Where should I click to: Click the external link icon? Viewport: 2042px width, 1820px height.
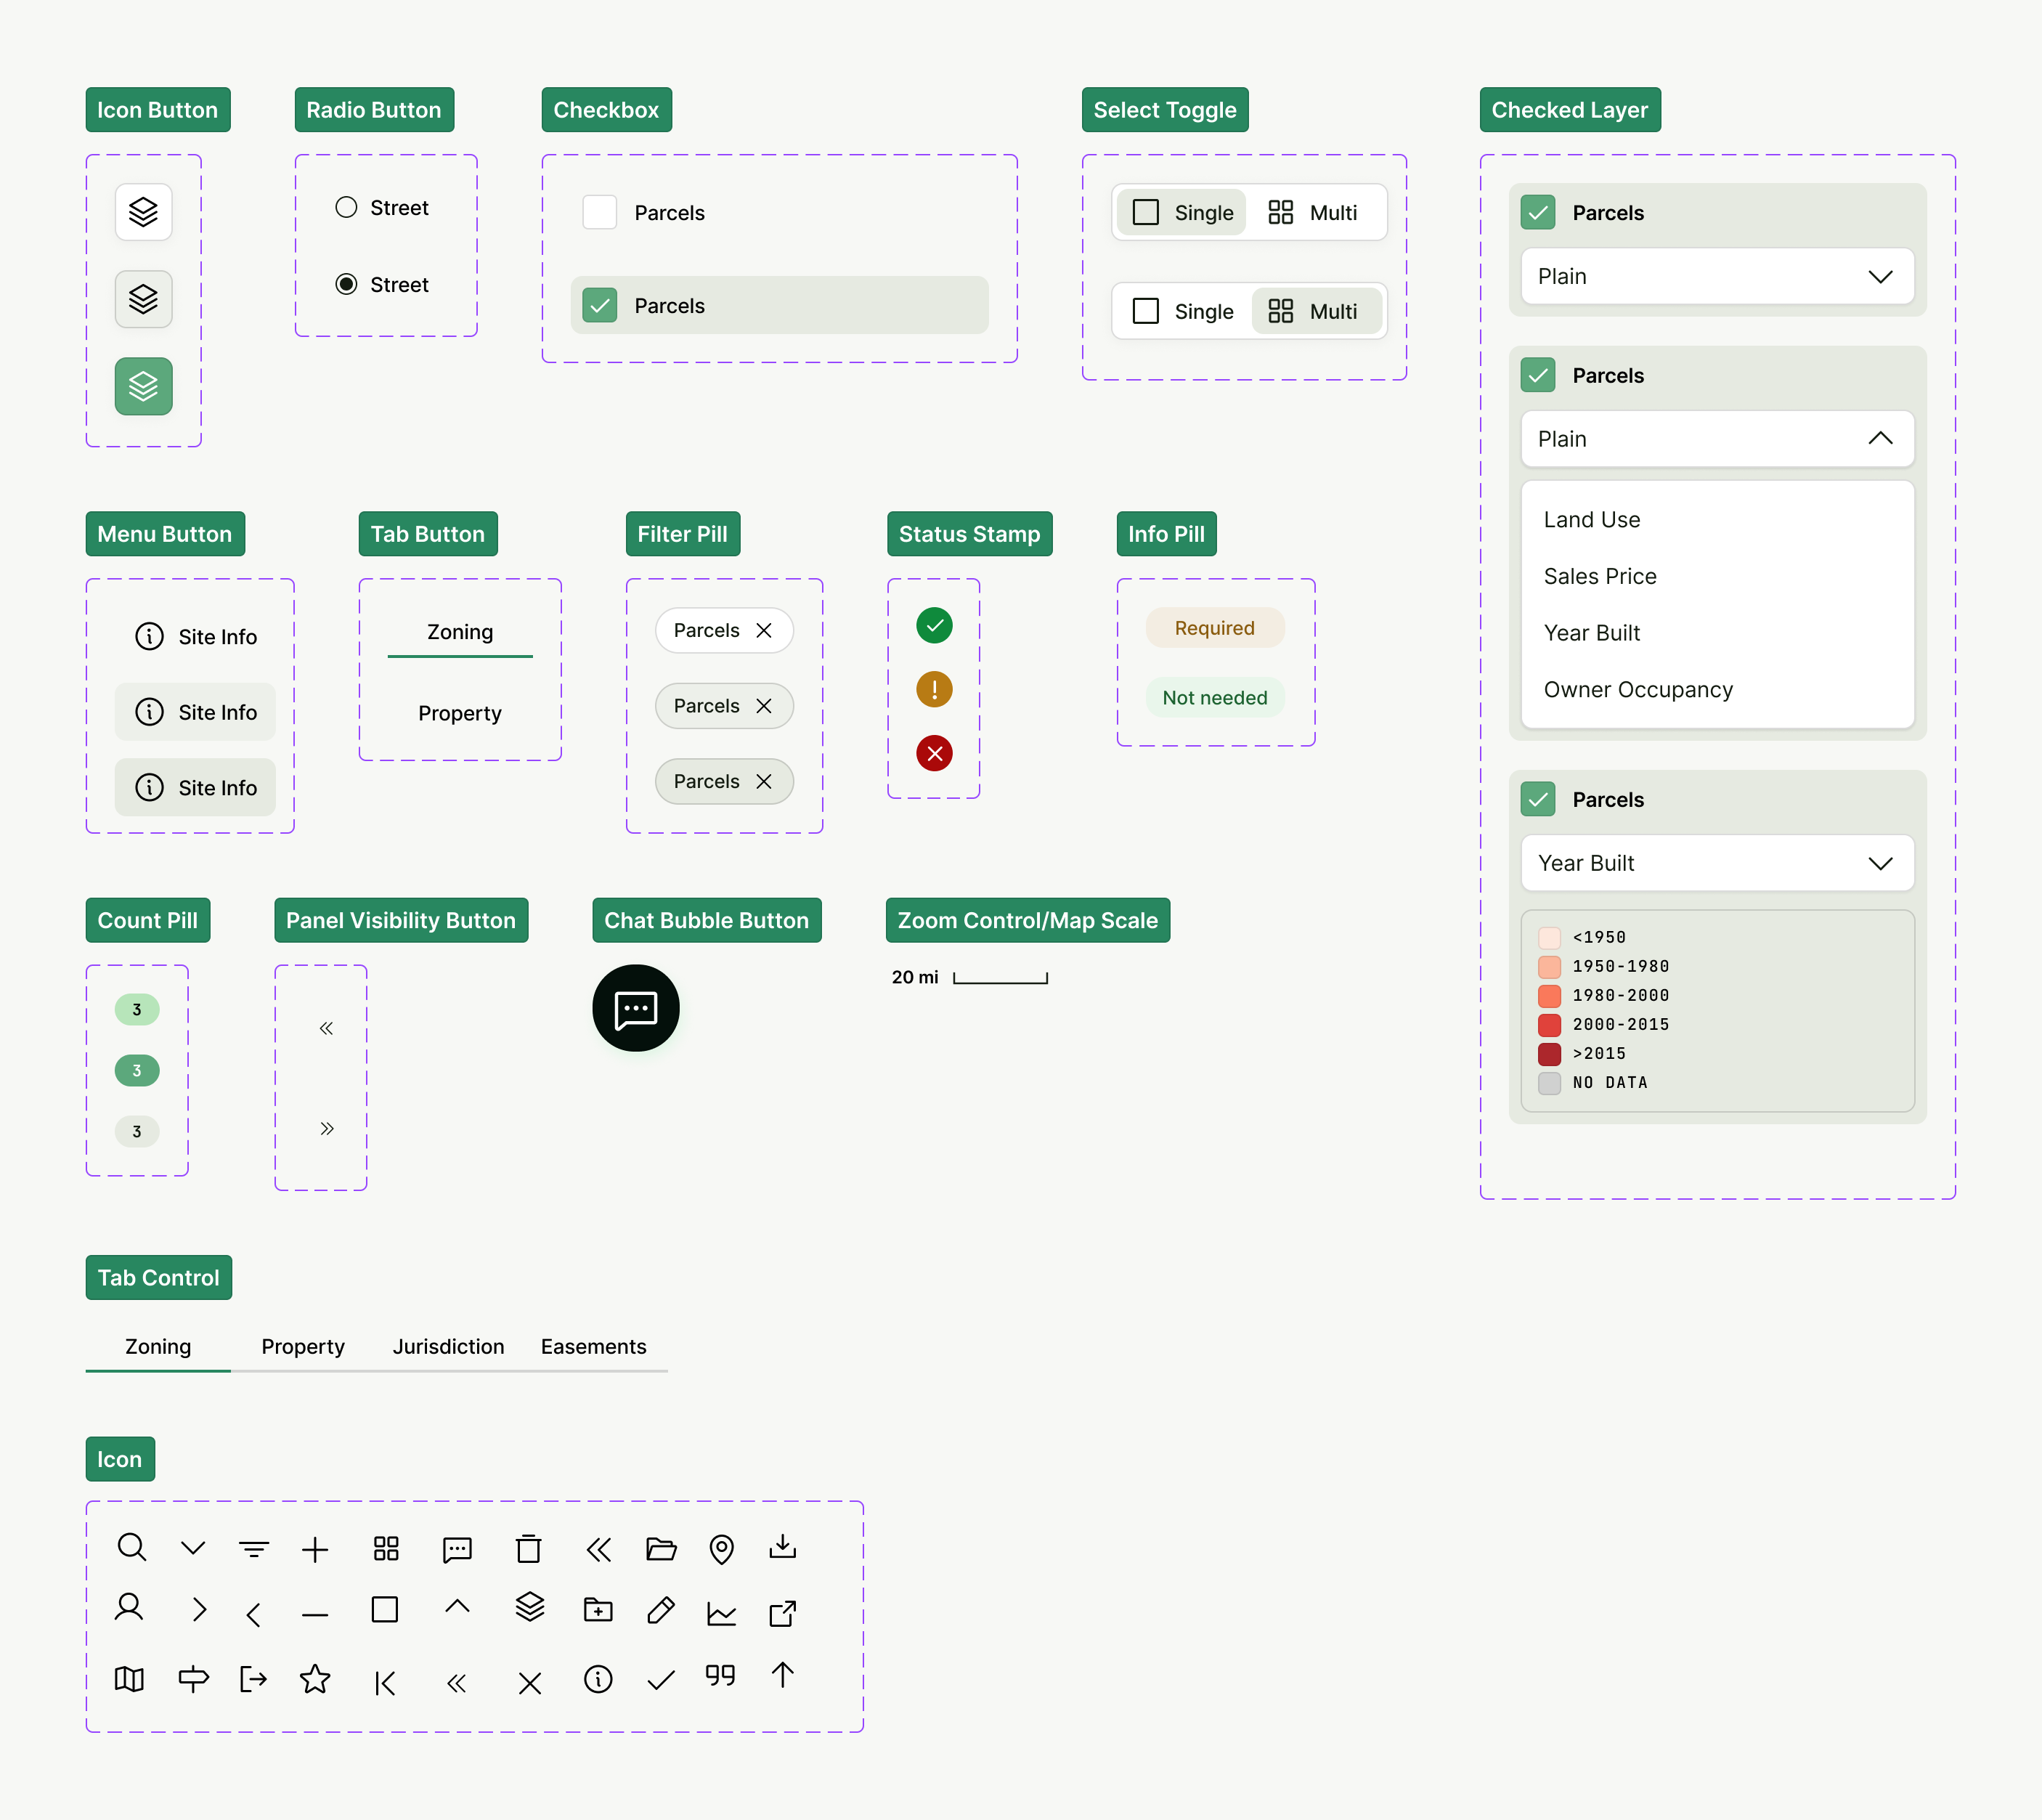point(782,1613)
